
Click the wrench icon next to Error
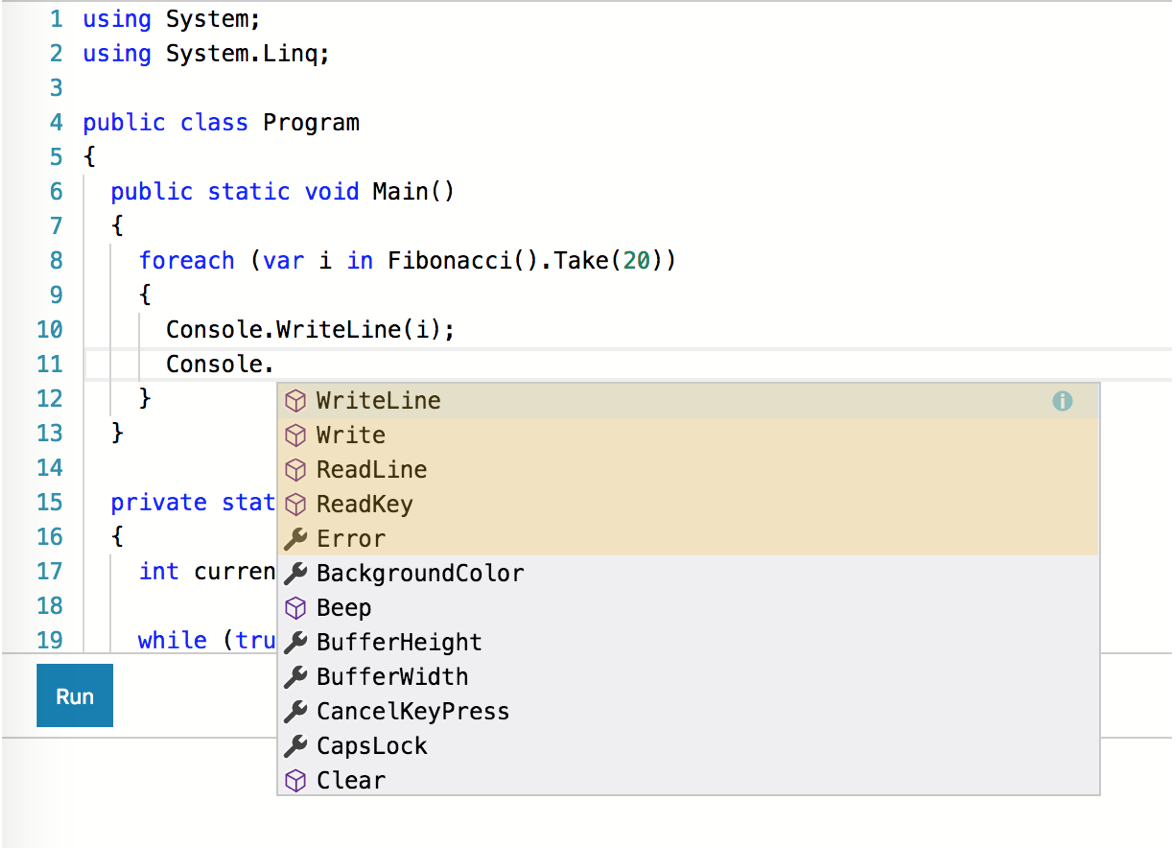point(295,538)
